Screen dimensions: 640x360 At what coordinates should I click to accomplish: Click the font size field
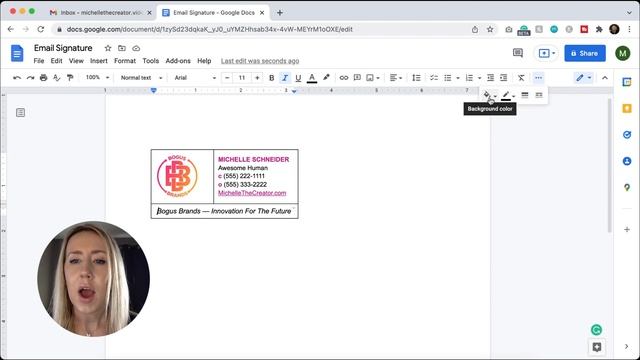pos(242,78)
